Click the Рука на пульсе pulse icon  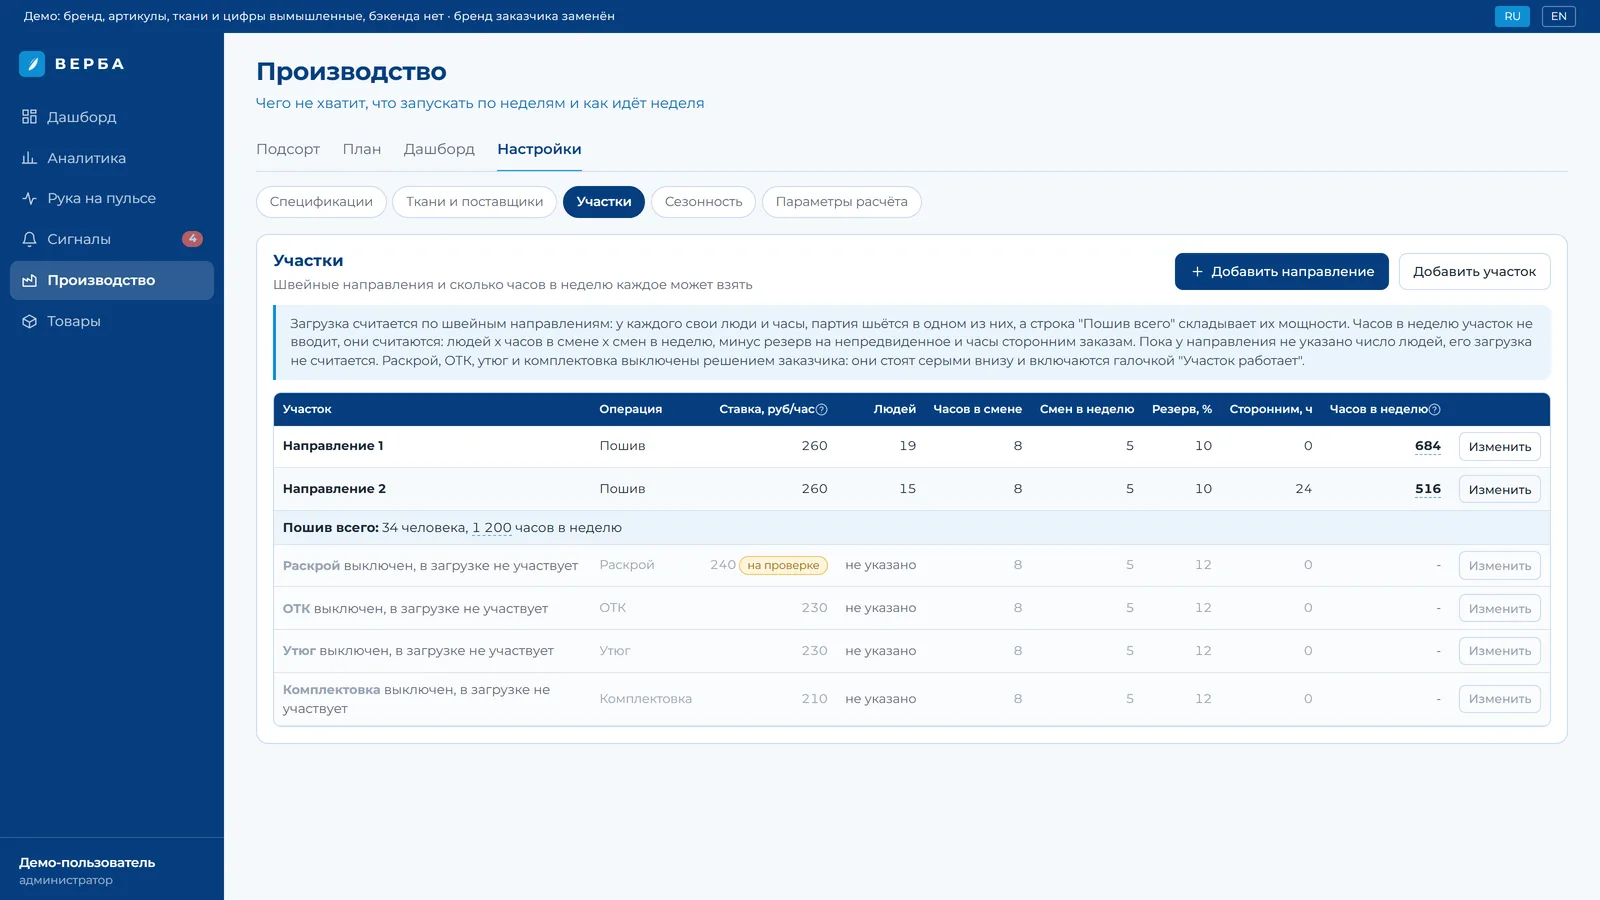[29, 198]
